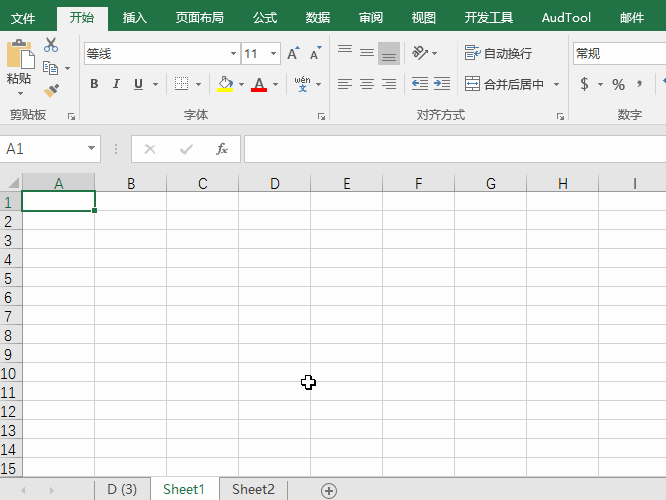Switch to 审阅 review tab
Image resolution: width=666 pixels, height=500 pixels.
[x=371, y=18]
